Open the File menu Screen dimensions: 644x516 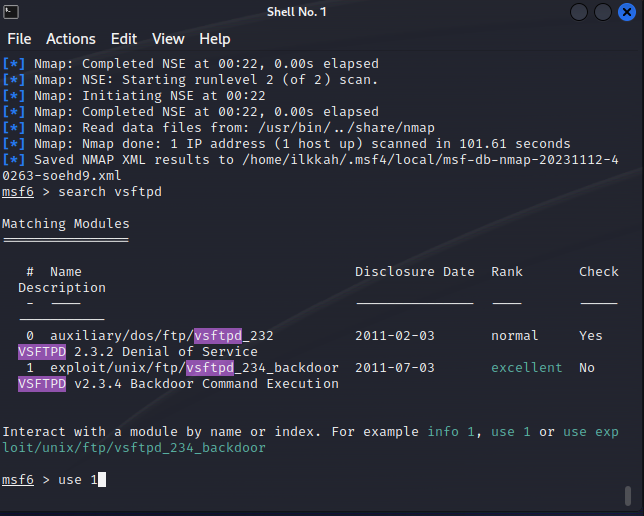tap(19, 39)
